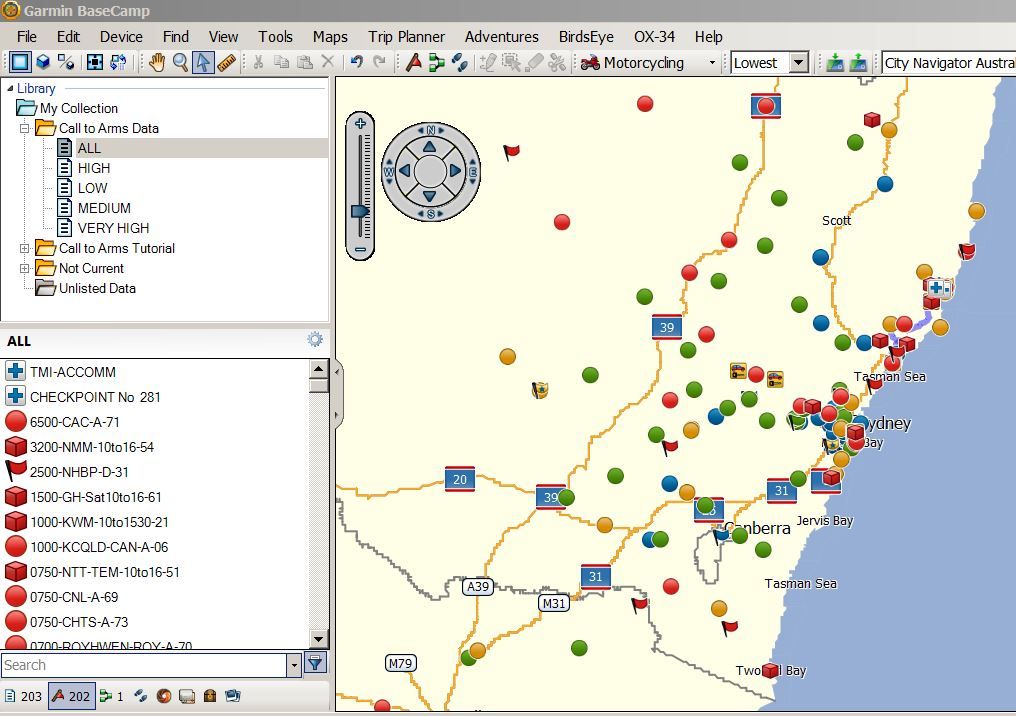Viewport: 1016px width, 716px height.
Task: Open the File menu
Action: click(x=27, y=37)
